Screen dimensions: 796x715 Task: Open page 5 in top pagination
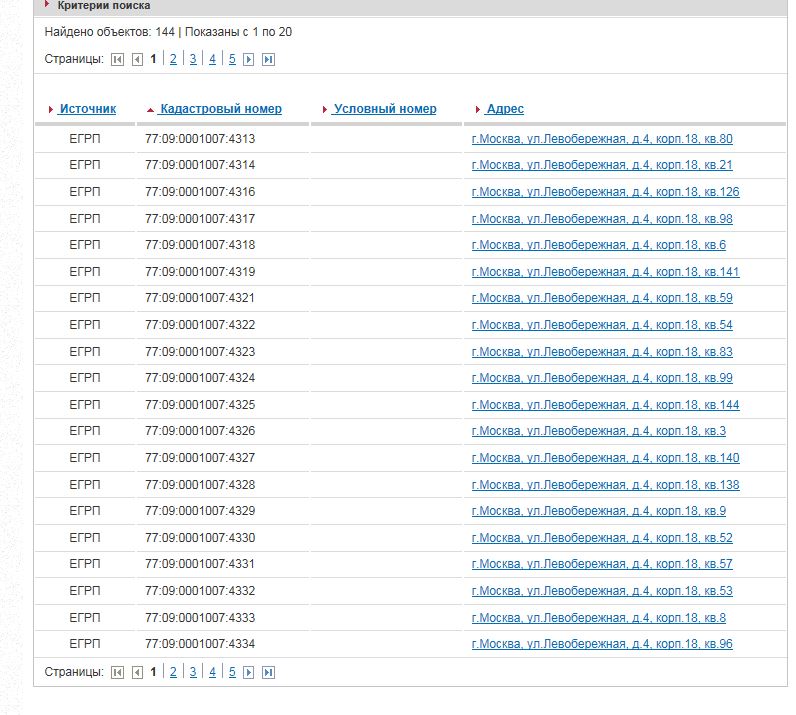click(231, 60)
